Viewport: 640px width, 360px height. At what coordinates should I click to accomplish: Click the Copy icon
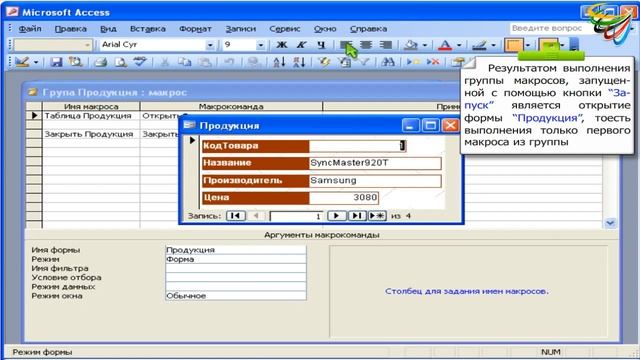pos(184,62)
